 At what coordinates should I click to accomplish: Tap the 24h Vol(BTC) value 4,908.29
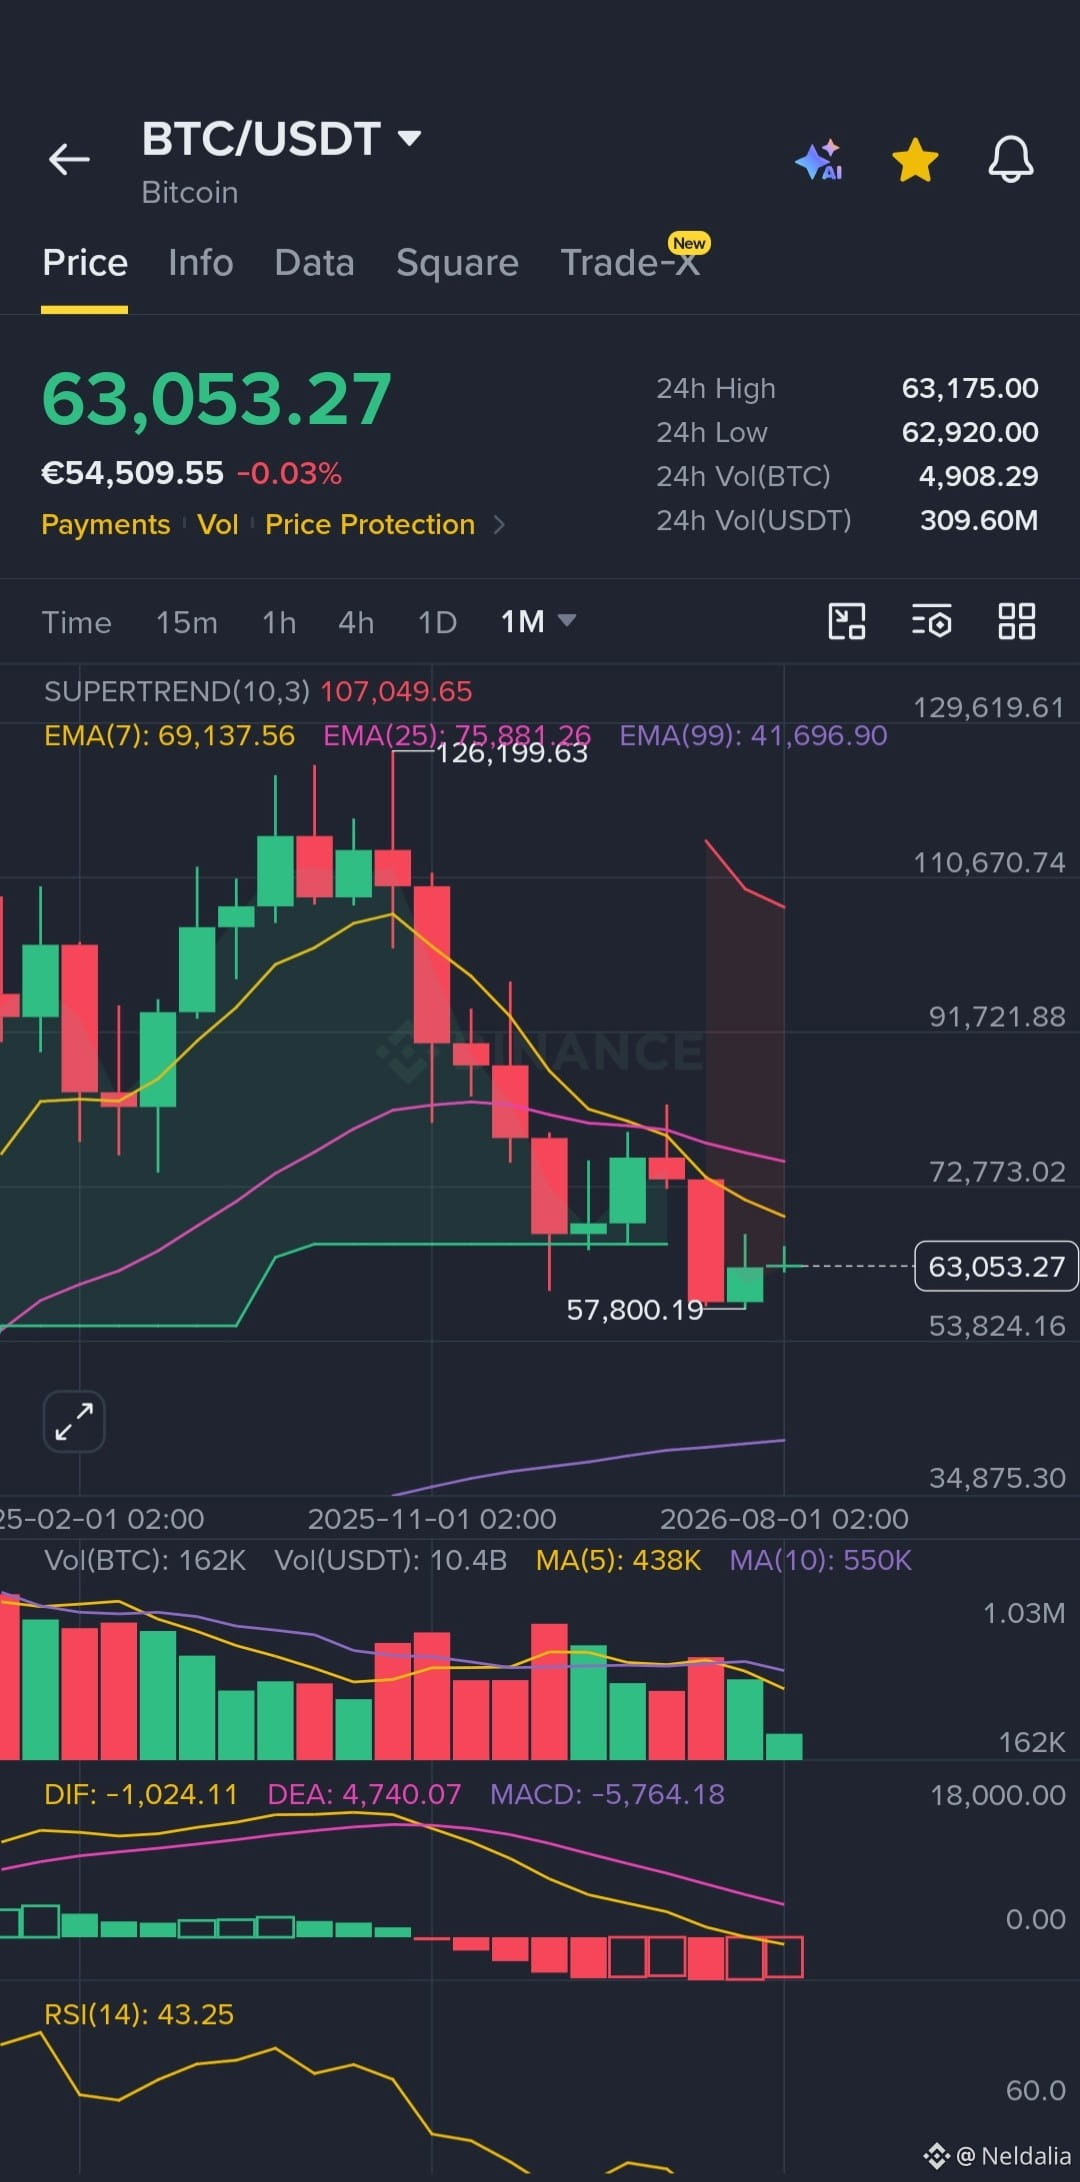978,476
